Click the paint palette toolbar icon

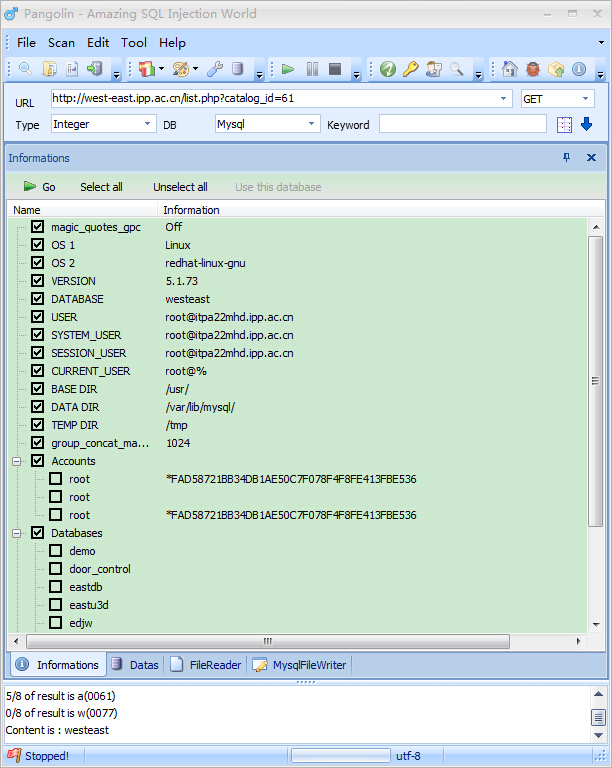pos(180,69)
